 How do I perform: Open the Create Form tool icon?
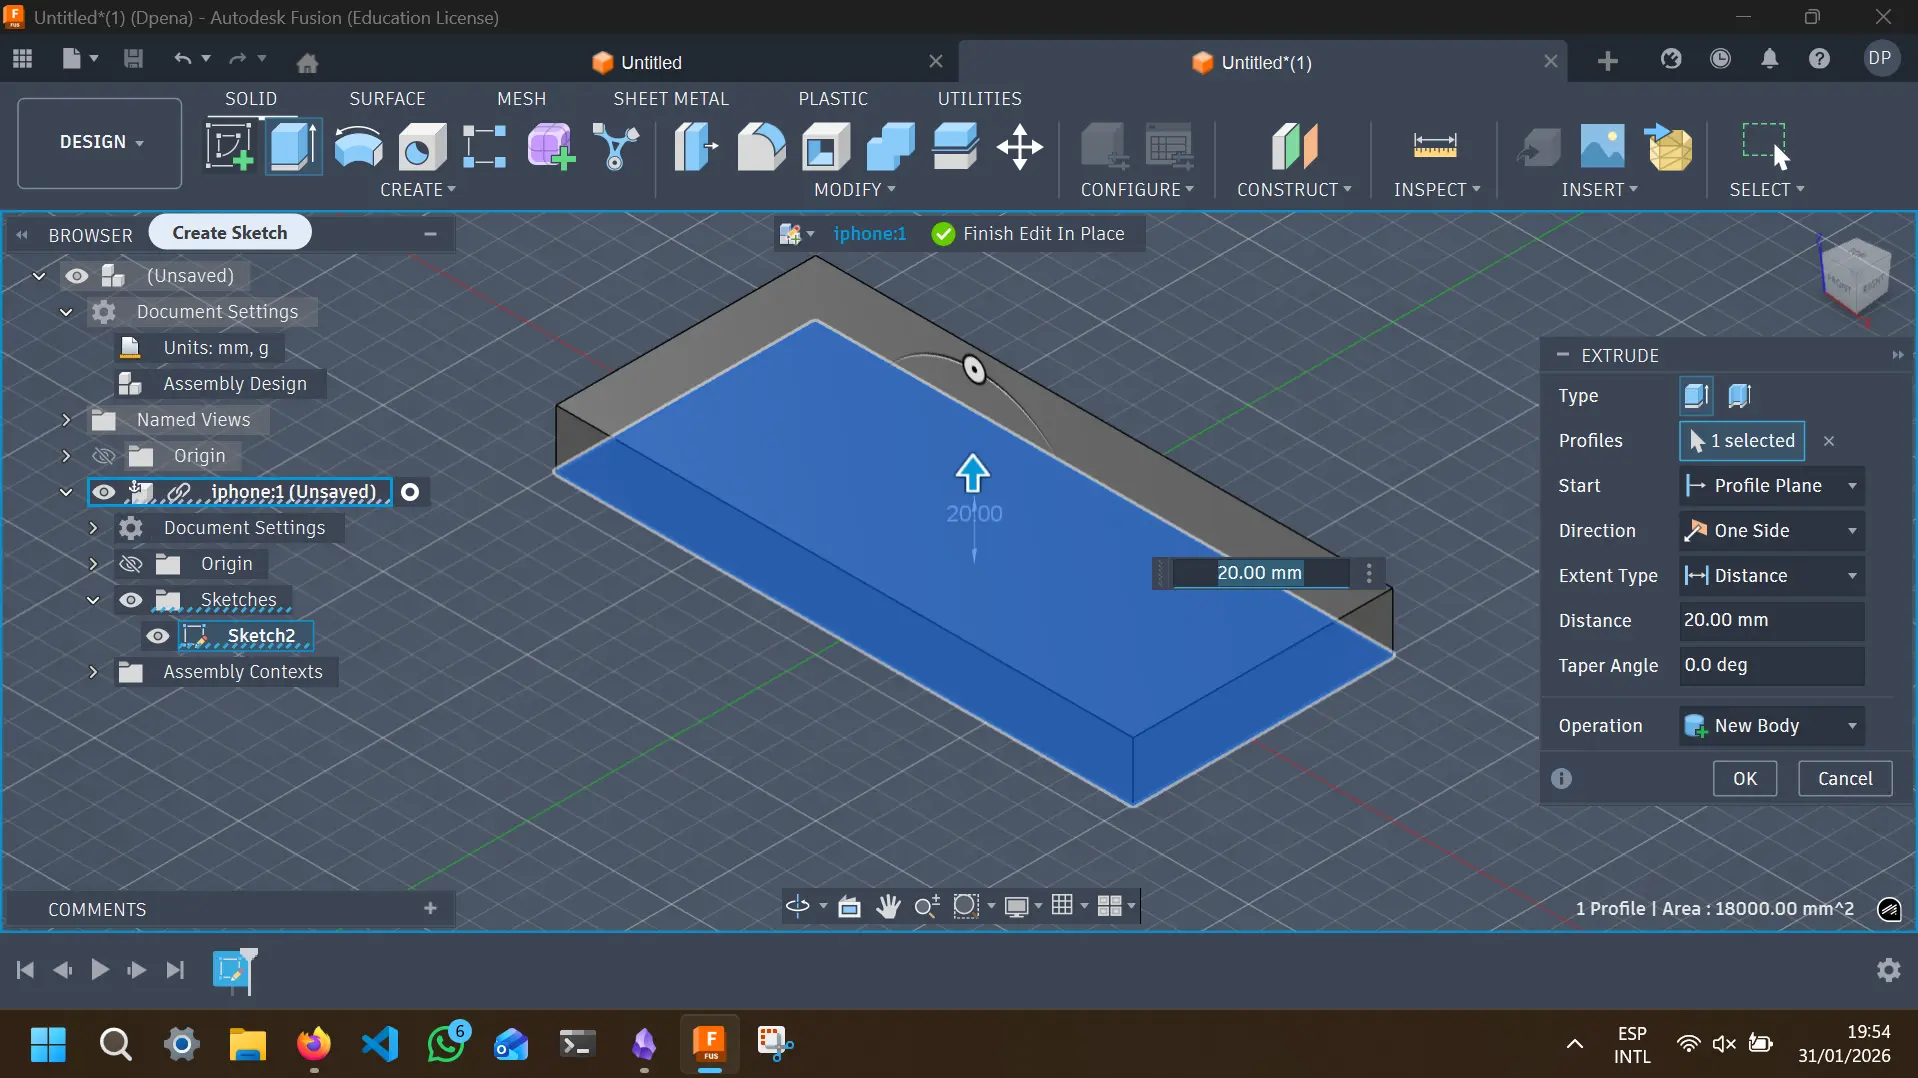(x=550, y=146)
